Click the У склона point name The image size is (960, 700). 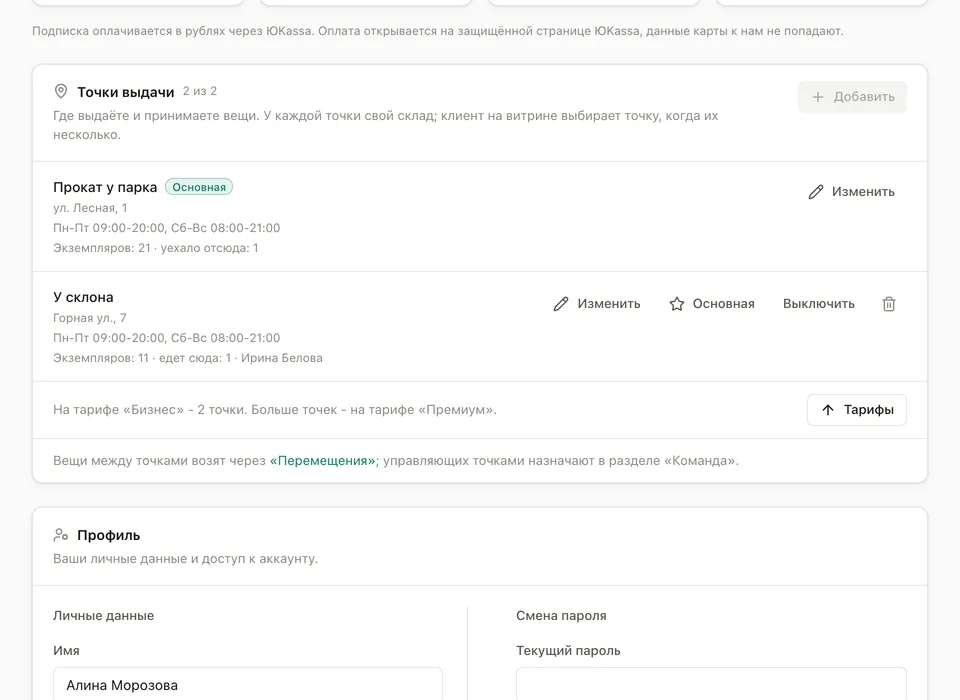click(83, 298)
